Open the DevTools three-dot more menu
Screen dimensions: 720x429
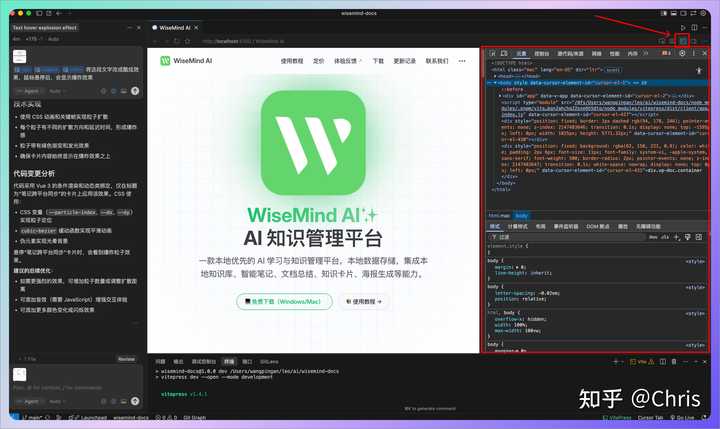[x=693, y=53]
